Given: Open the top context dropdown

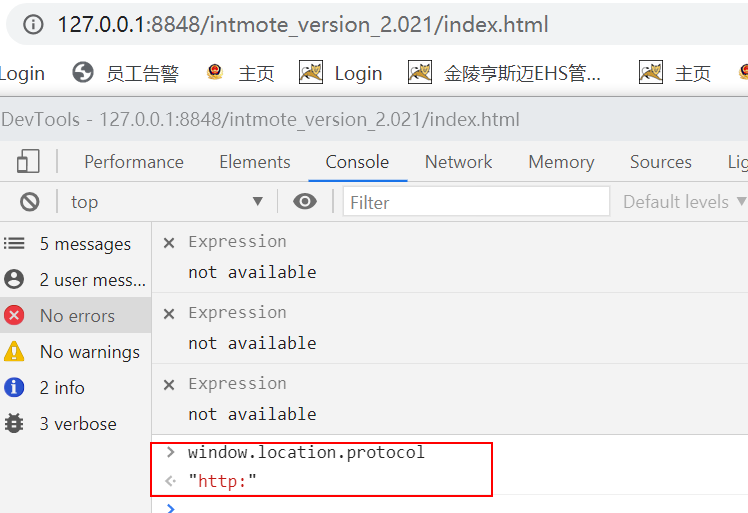Looking at the screenshot, I should click(166, 202).
